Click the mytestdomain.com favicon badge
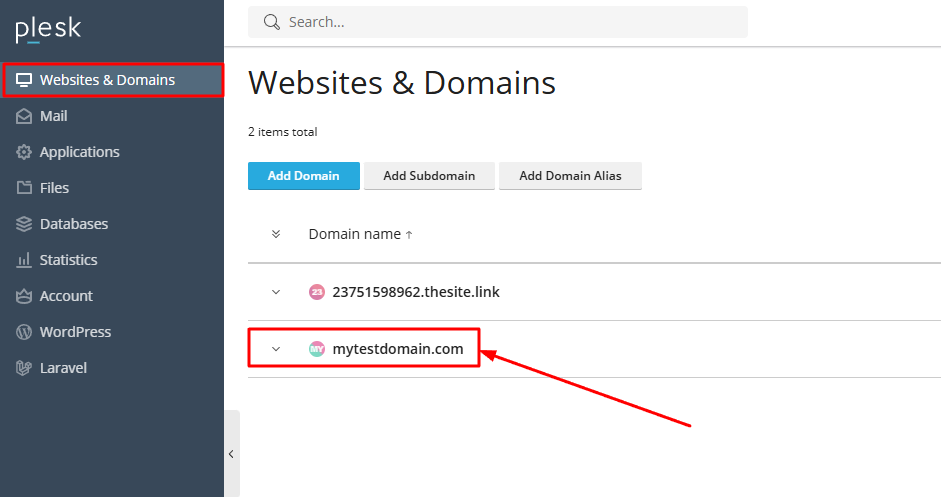The height and width of the screenshot is (497, 941). pyautogui.click(x=317, y=349)
